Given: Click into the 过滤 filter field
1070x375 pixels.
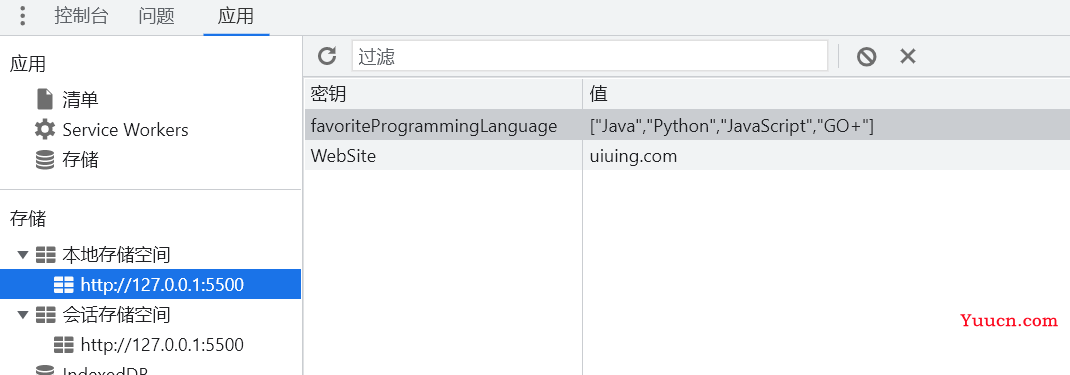Looking at the screenshot, I should (x=590, y=56).
